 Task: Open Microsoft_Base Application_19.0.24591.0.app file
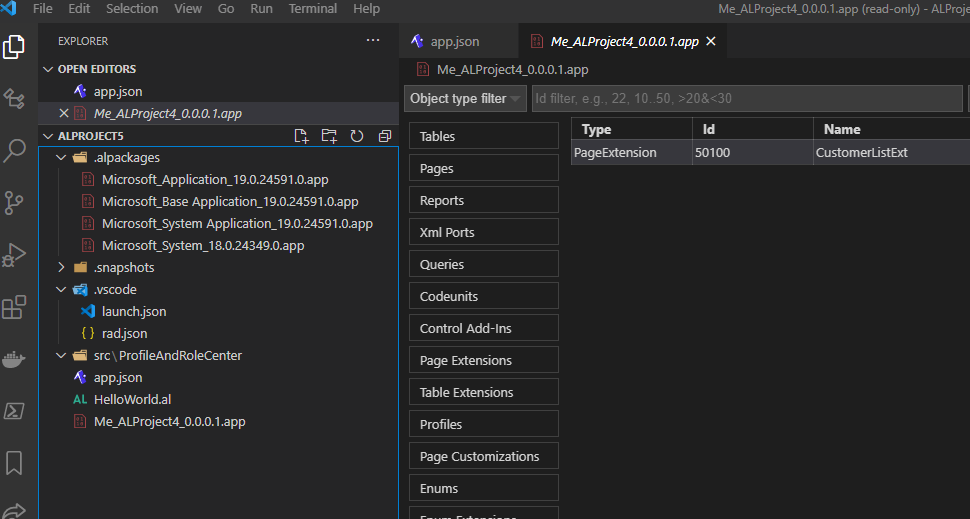[x=218, y=202]
